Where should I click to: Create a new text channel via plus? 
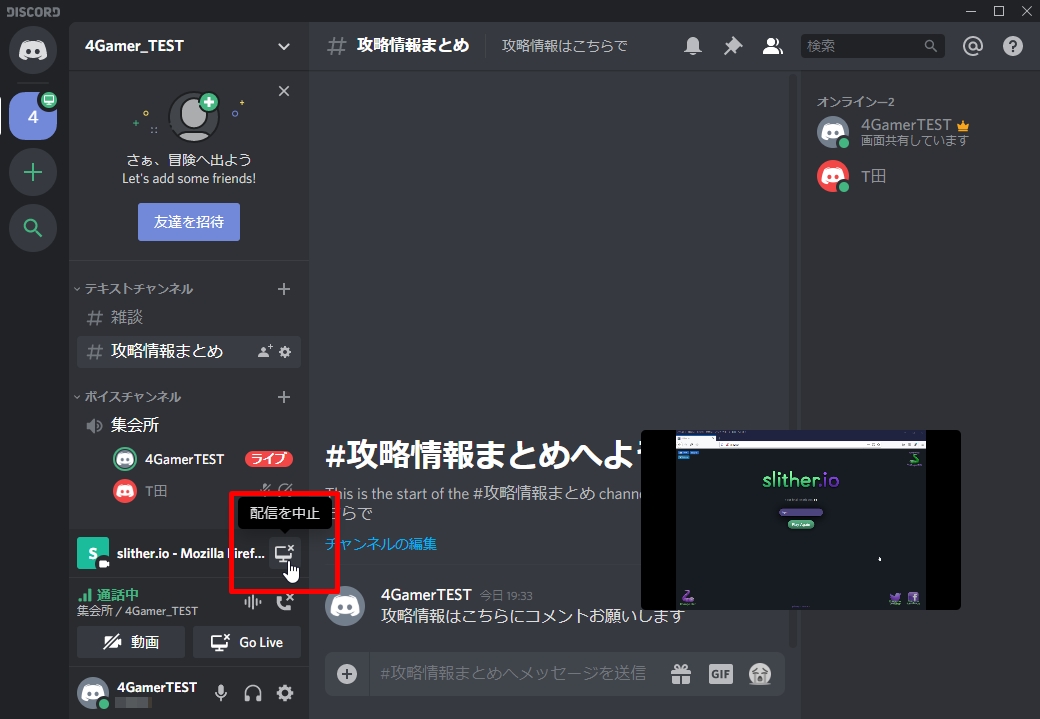click(x=284, y=289)
